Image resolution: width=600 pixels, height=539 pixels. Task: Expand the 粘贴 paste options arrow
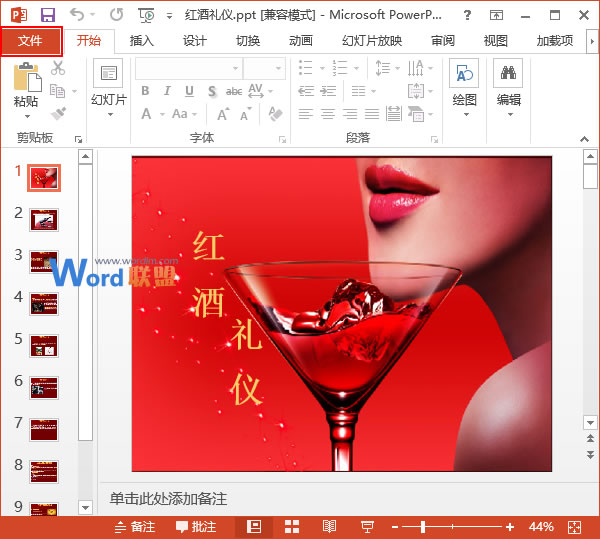pyautogui.click(x=27, y=115)
